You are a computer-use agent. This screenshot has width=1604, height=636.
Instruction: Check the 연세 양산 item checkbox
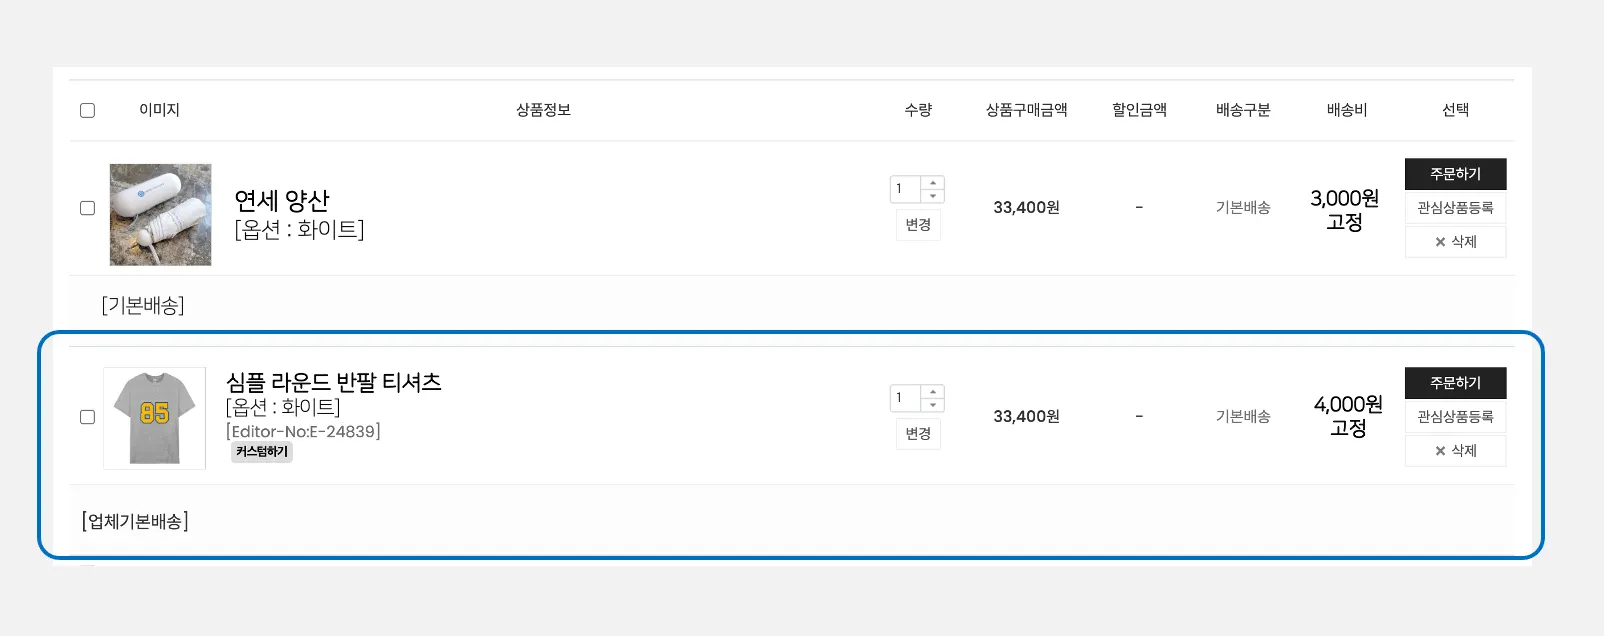(x=88, y=208)
